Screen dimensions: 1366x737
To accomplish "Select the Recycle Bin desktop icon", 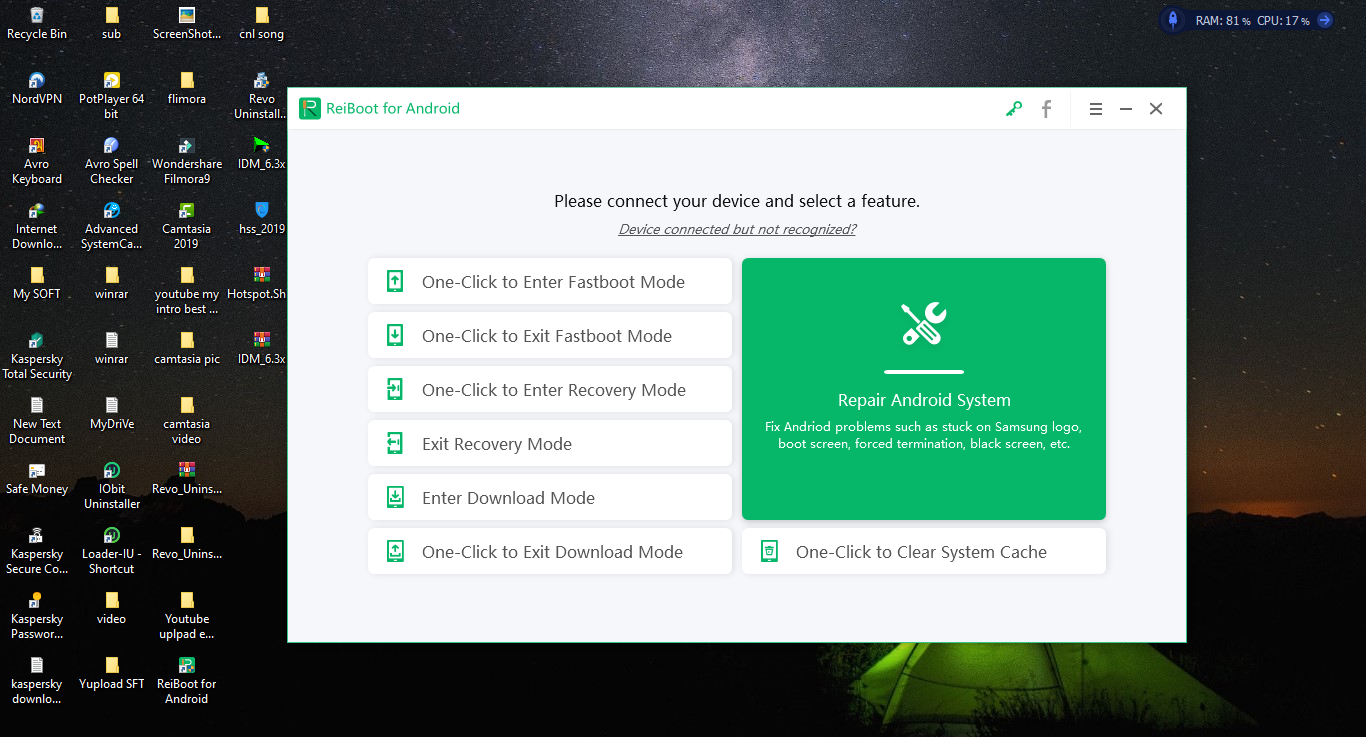I will [37, 24].
